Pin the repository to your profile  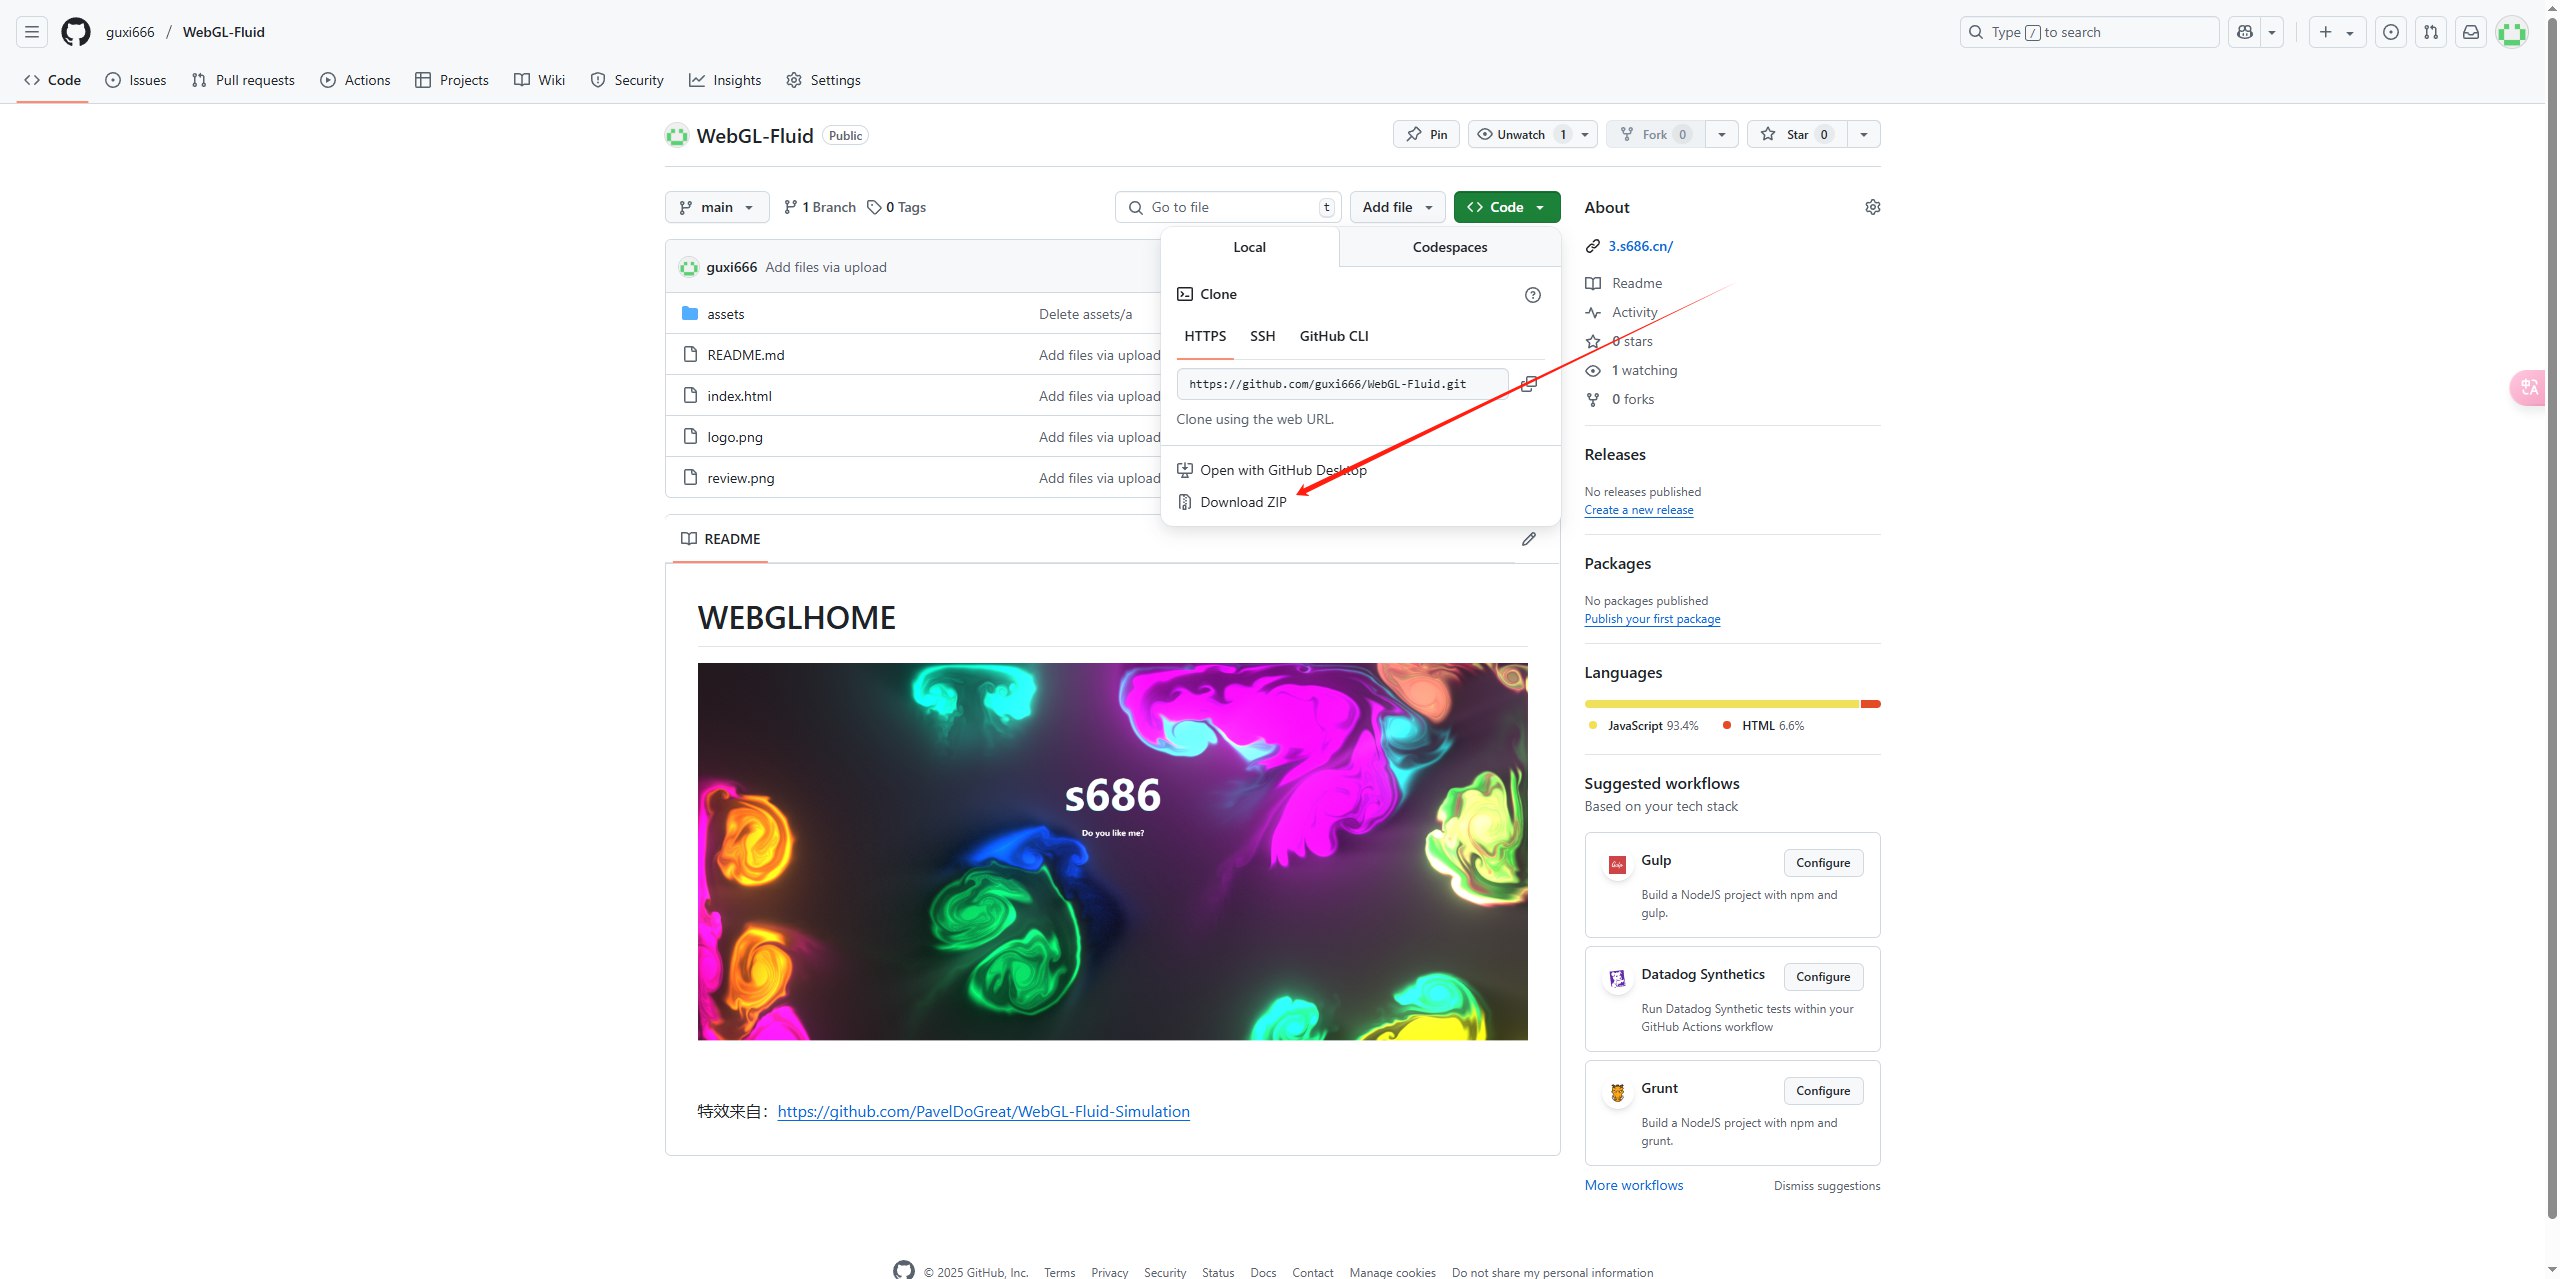(1427, 135)
